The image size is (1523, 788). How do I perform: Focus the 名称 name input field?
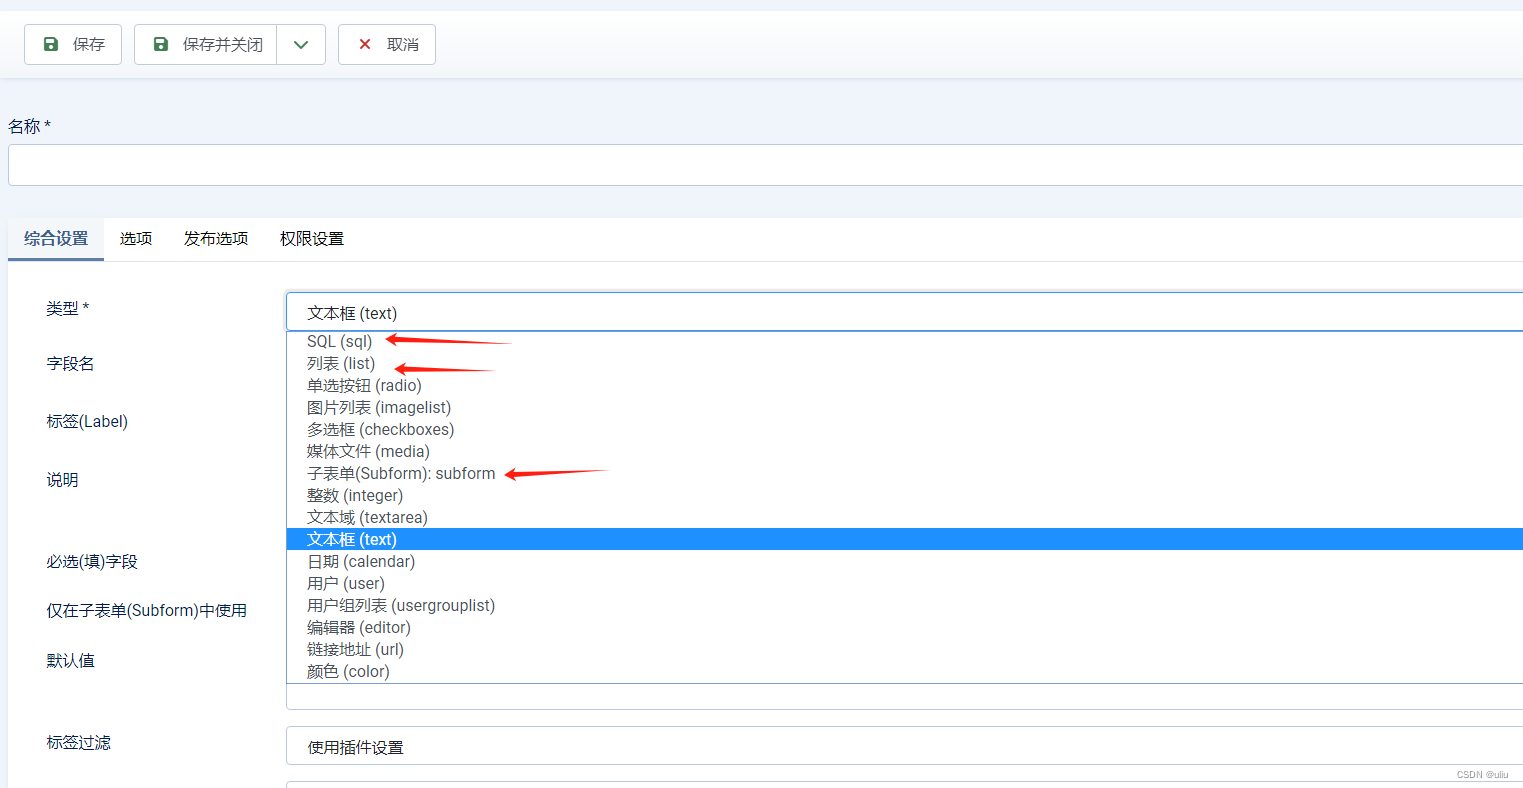tap(765, 165)
